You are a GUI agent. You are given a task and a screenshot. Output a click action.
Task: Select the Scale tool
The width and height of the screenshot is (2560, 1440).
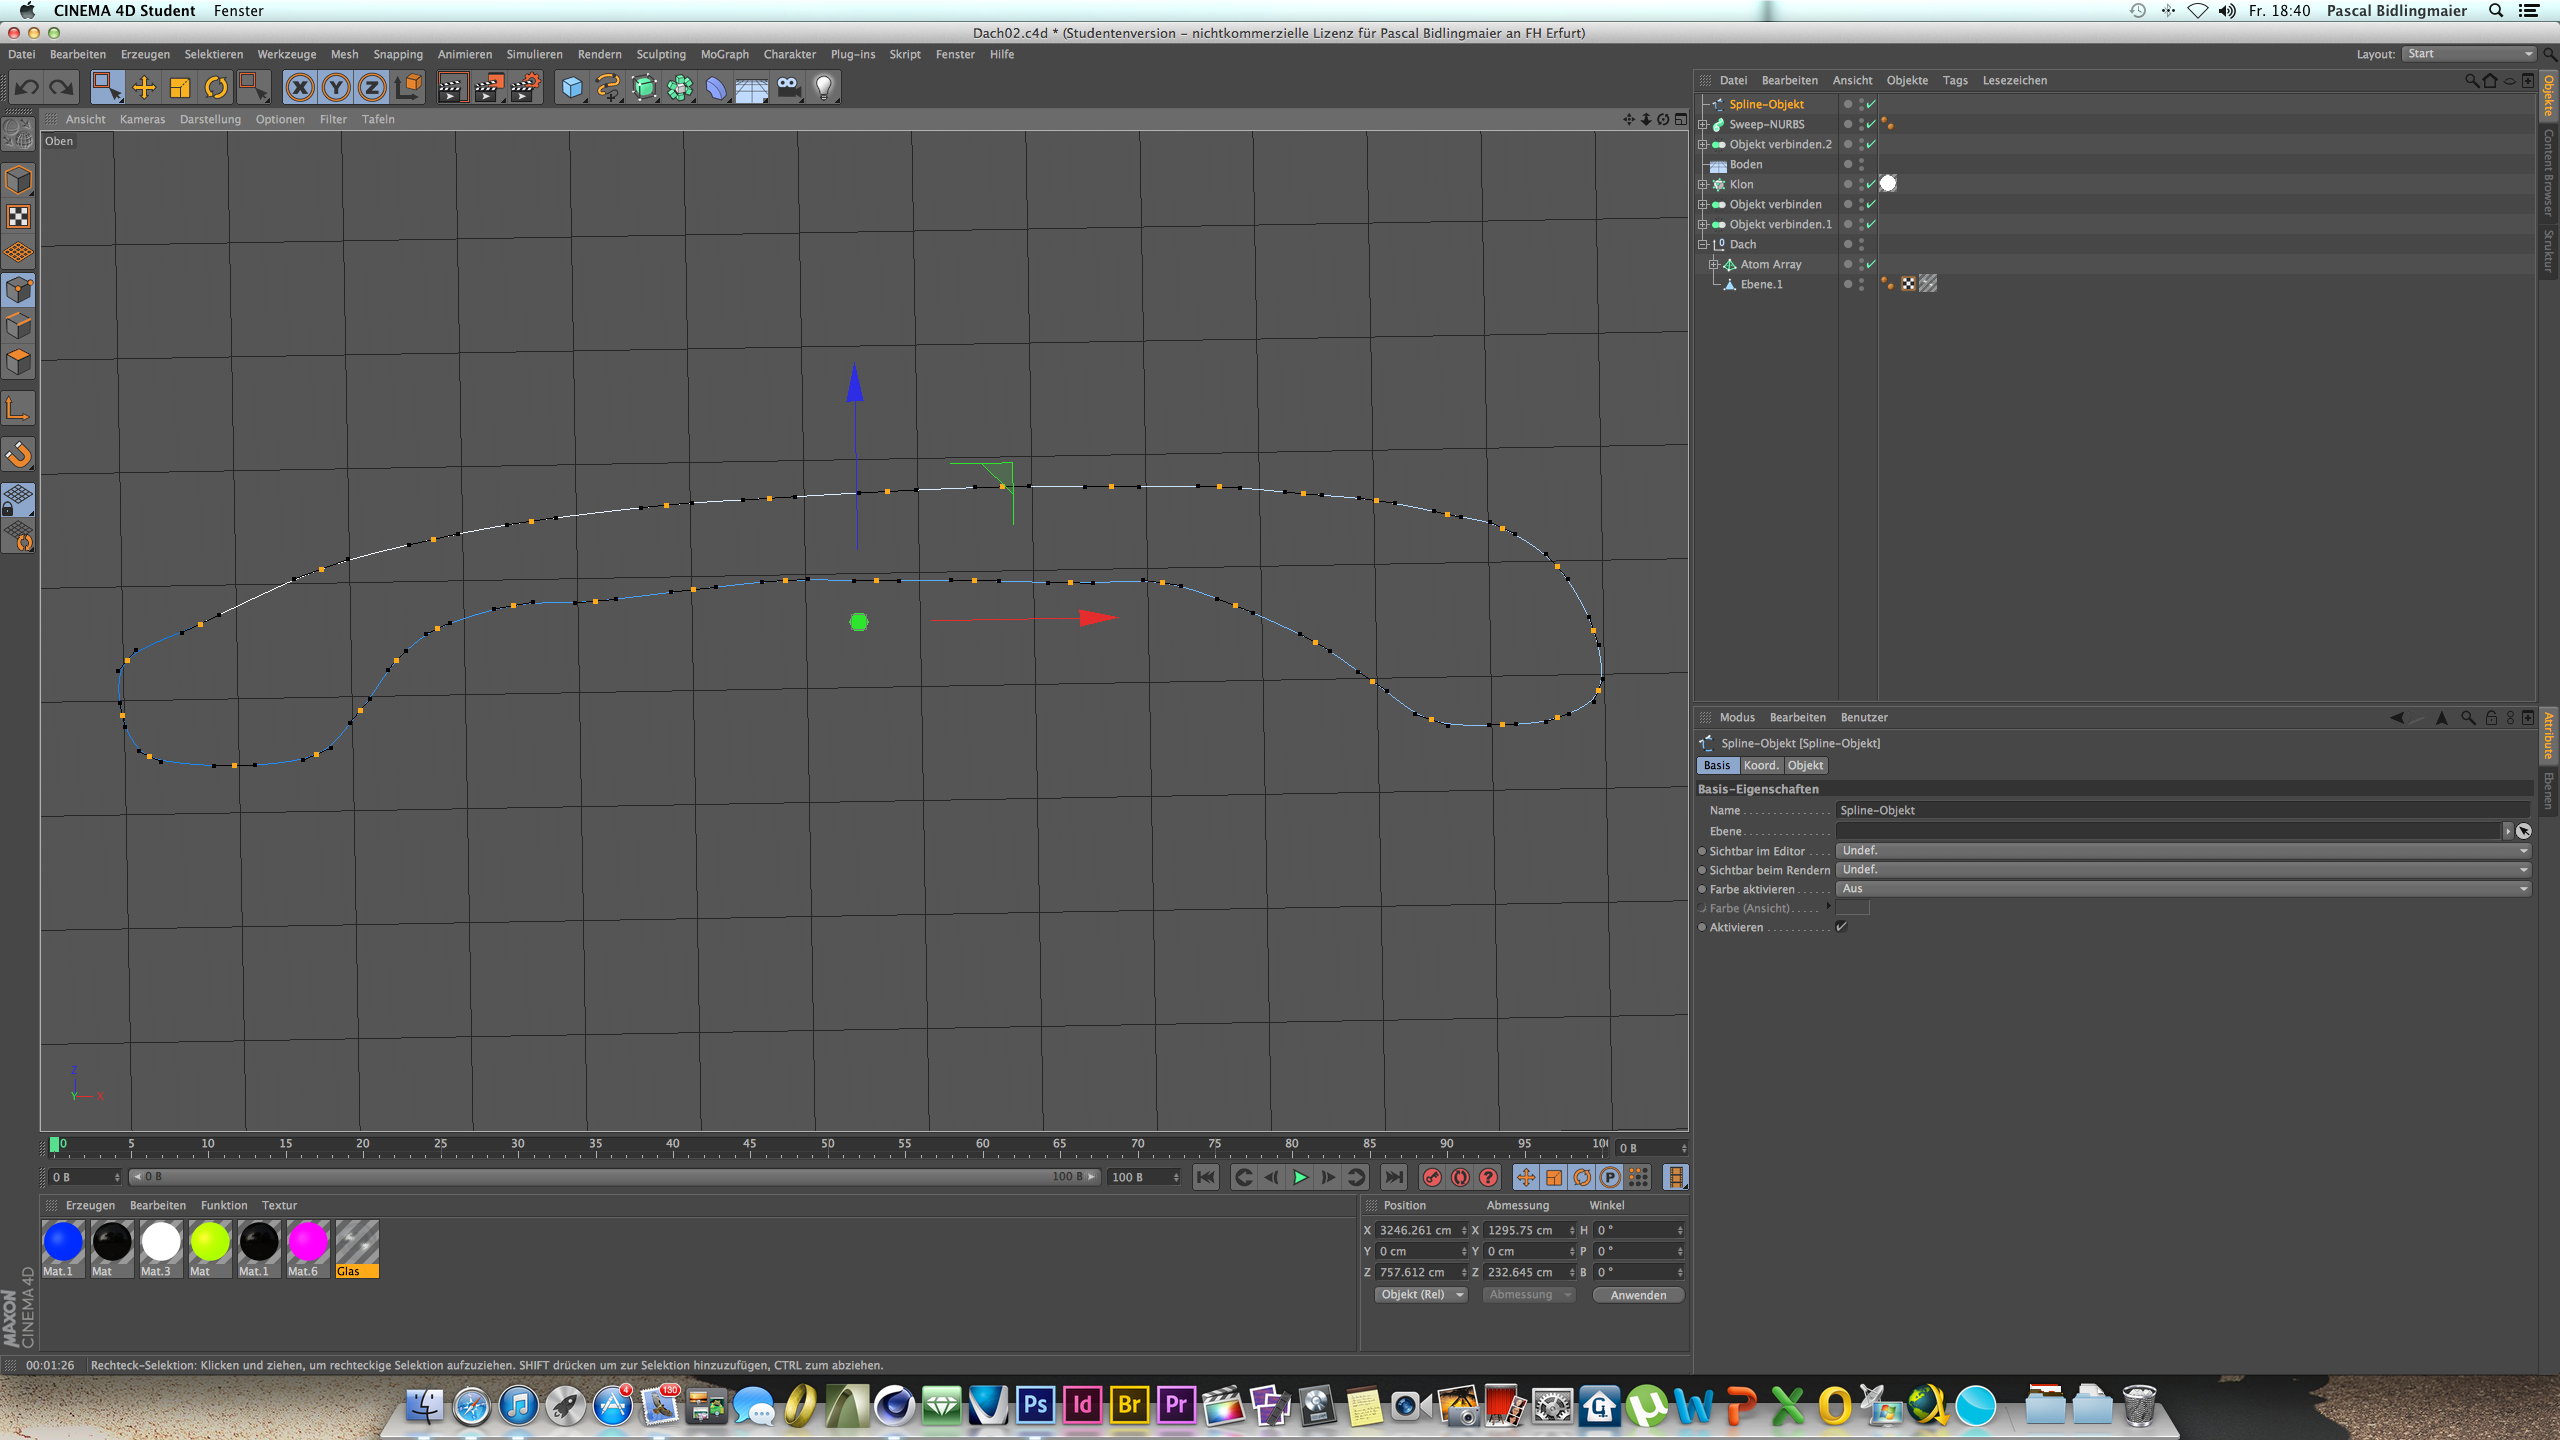[x=180, y=88]
